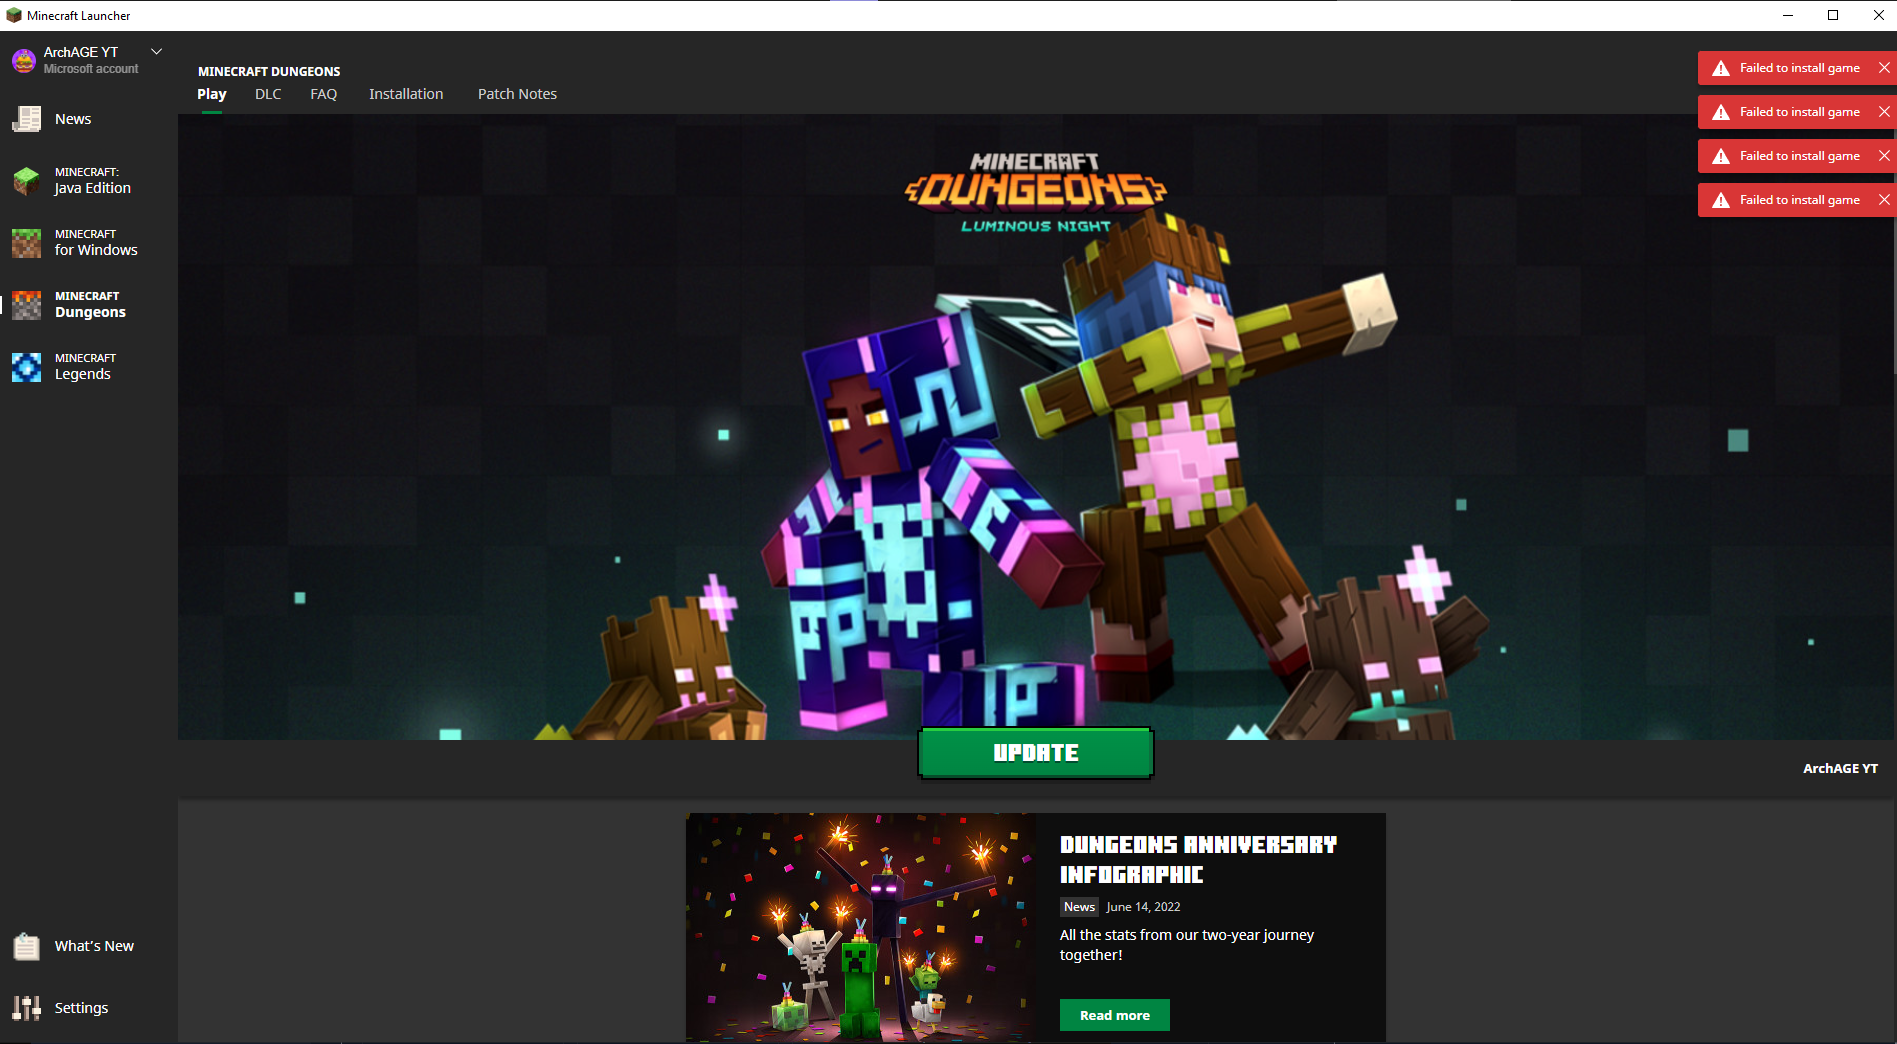Viewport: 1897px width, 1044px height.
Task: Click the Dungeons Anniversary Infographic headline
Action: [x=1198, y=860]
